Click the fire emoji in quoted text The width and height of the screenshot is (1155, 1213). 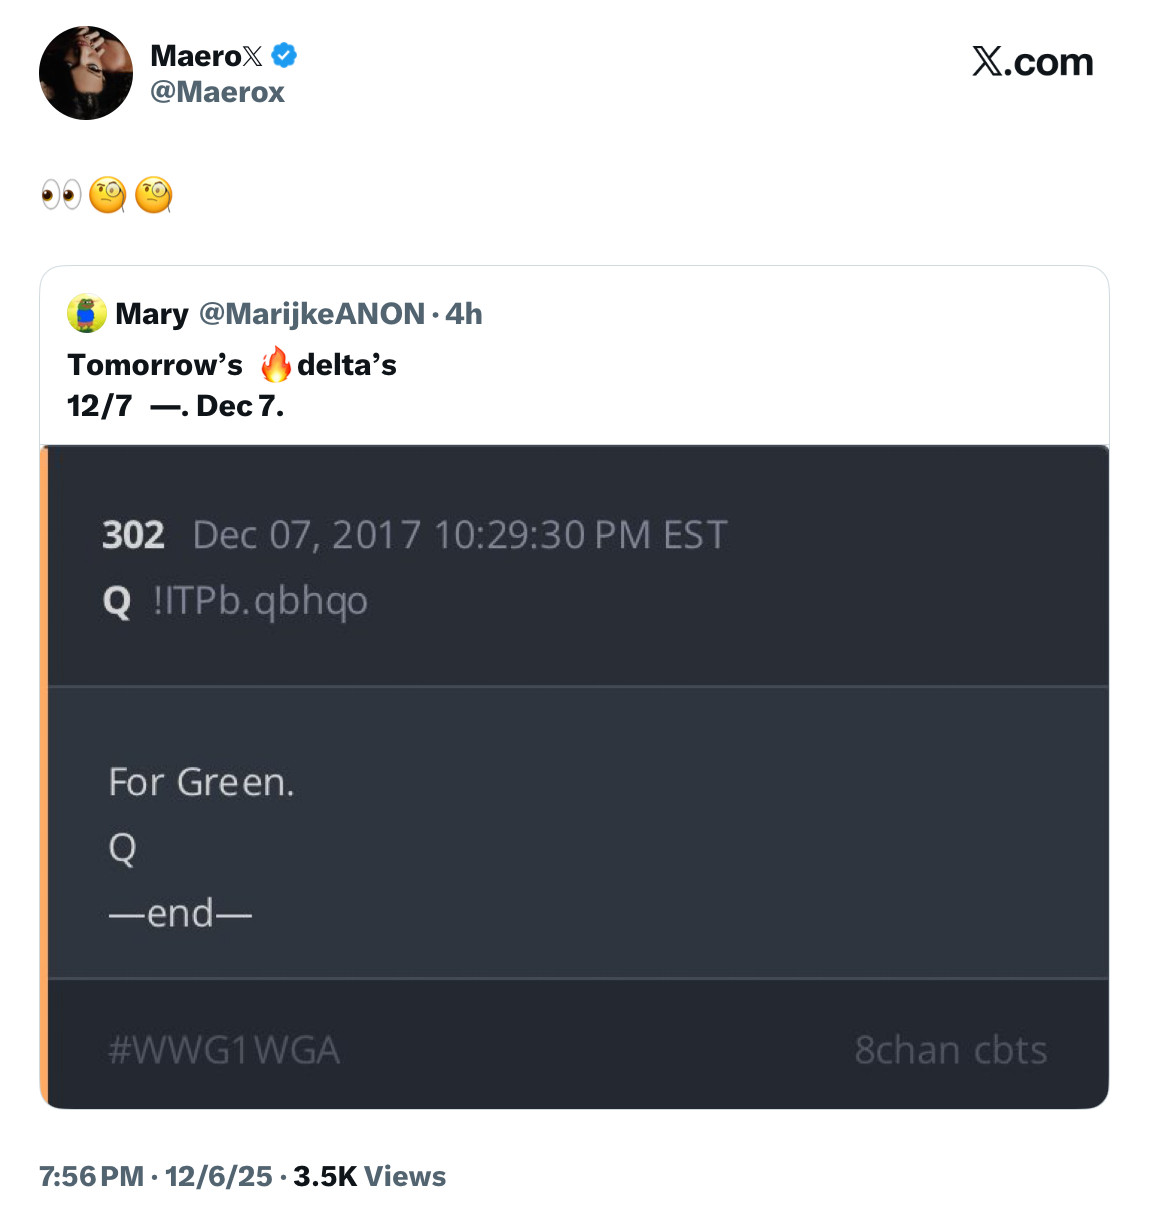coord(275,365)
